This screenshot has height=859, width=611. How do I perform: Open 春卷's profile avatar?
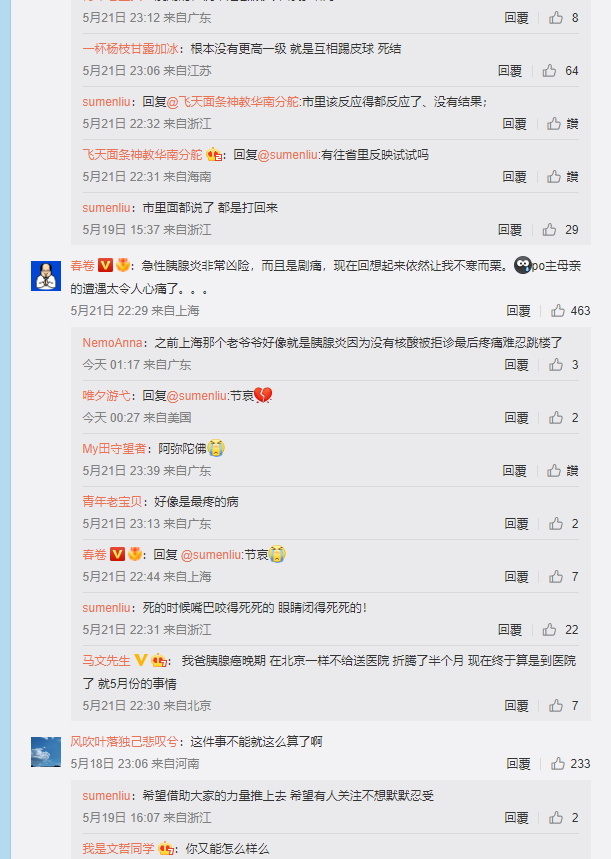coord(46,276)
